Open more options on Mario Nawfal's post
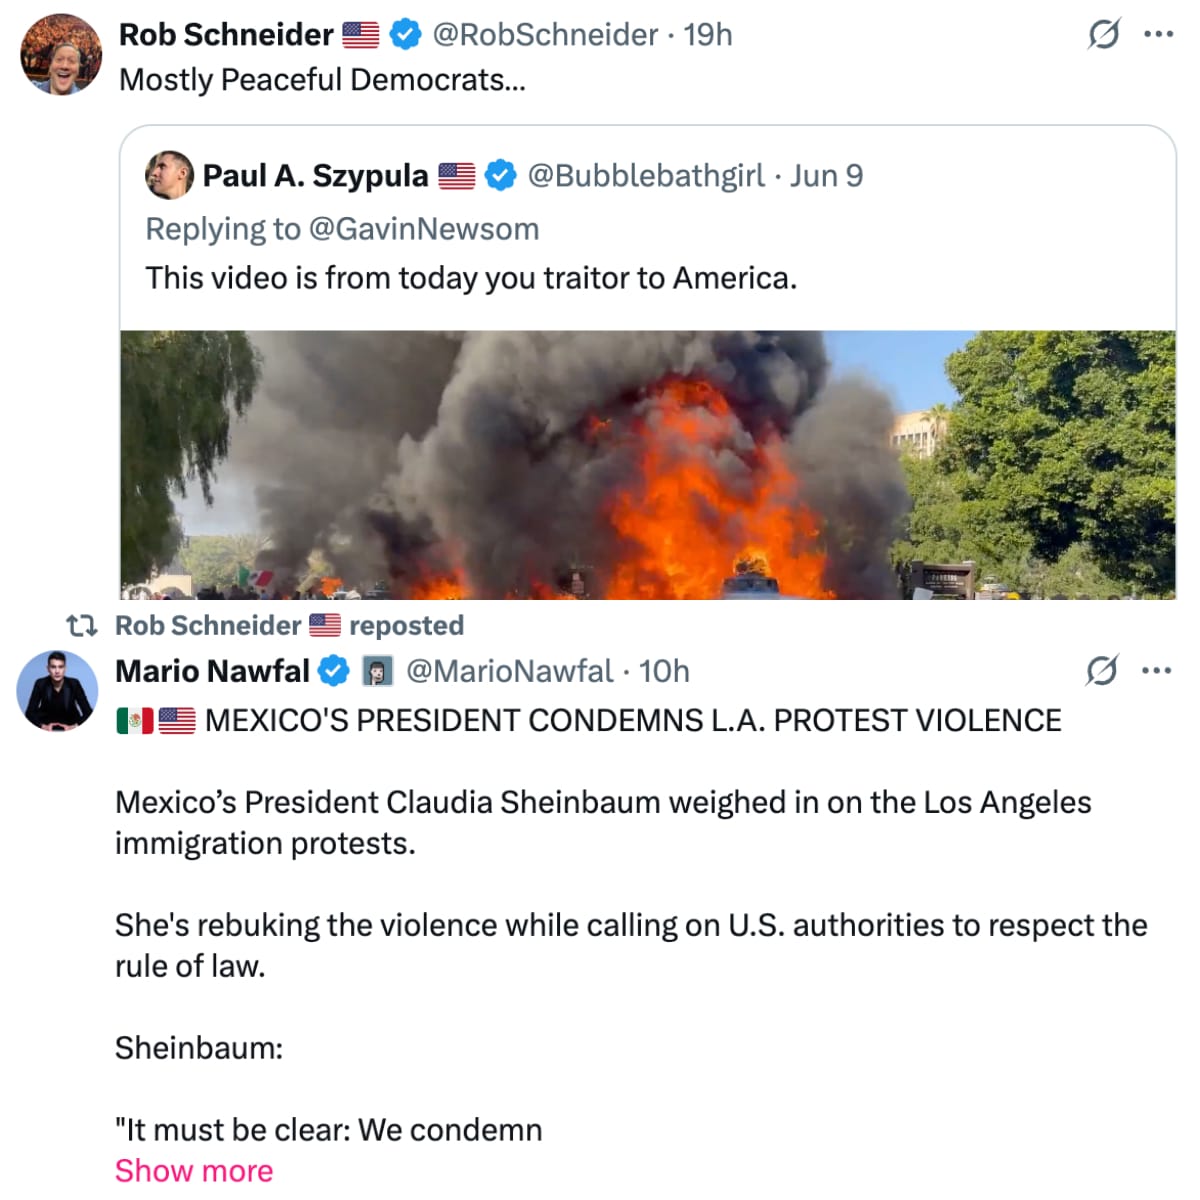Screen dimensions: 1200x1200 point(1156,671)
